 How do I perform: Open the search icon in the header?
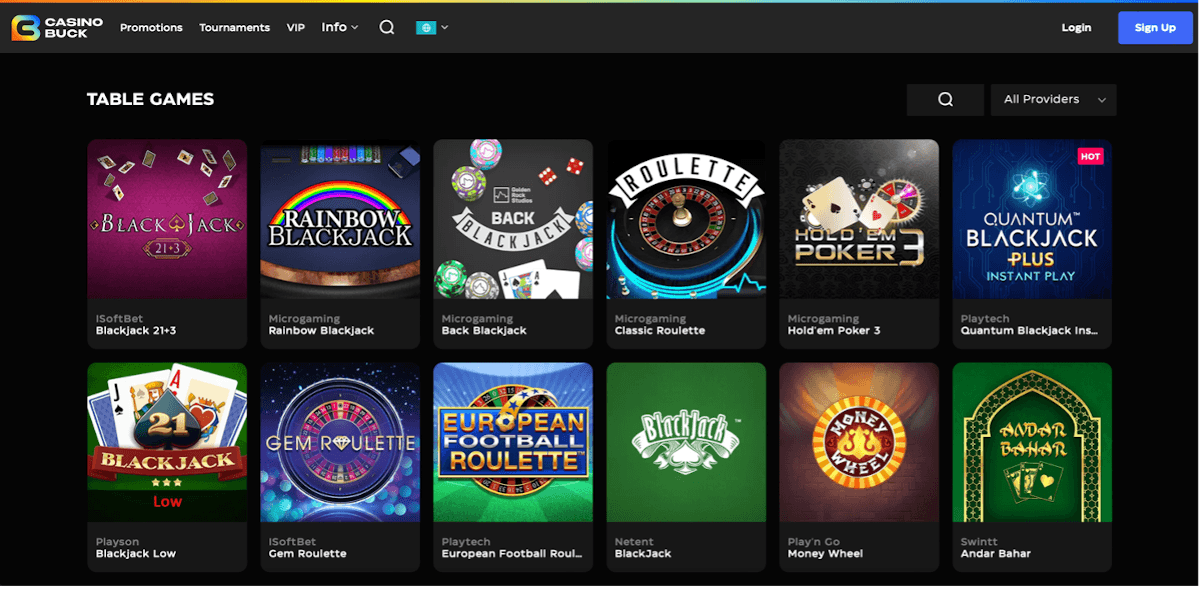pos(387,27)
